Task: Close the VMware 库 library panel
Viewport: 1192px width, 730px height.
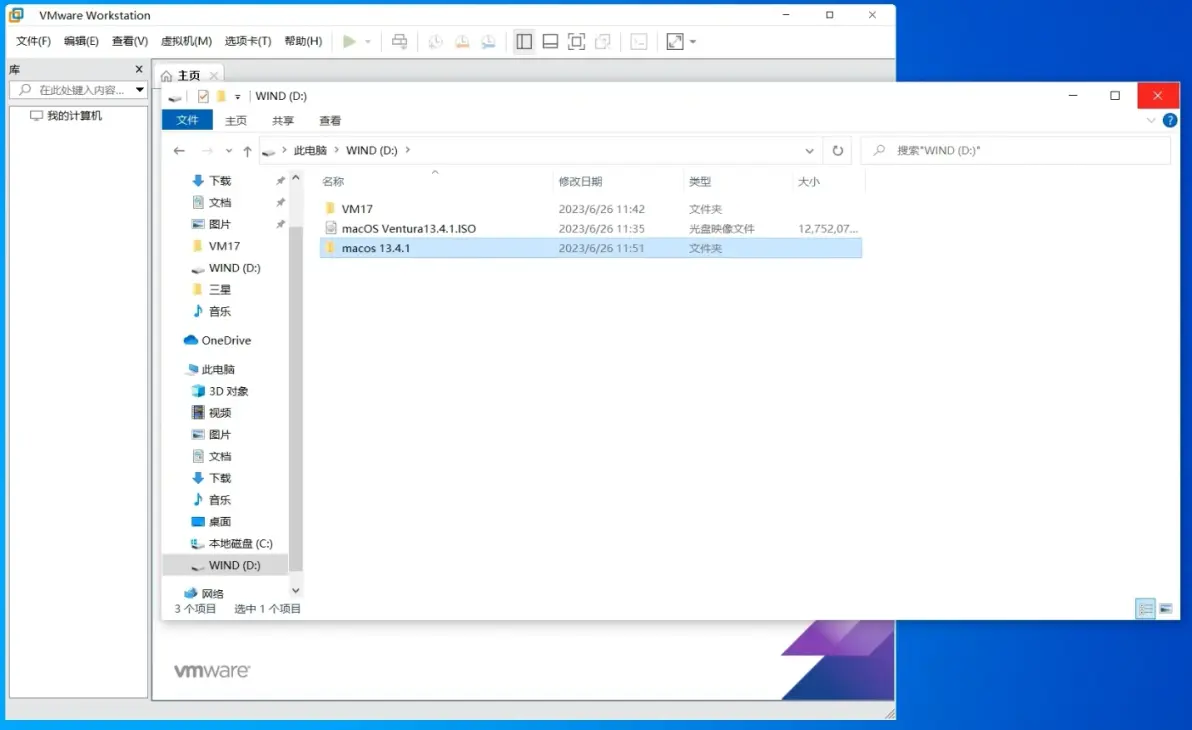Action: pyautogui.click(x=139, y=69)
